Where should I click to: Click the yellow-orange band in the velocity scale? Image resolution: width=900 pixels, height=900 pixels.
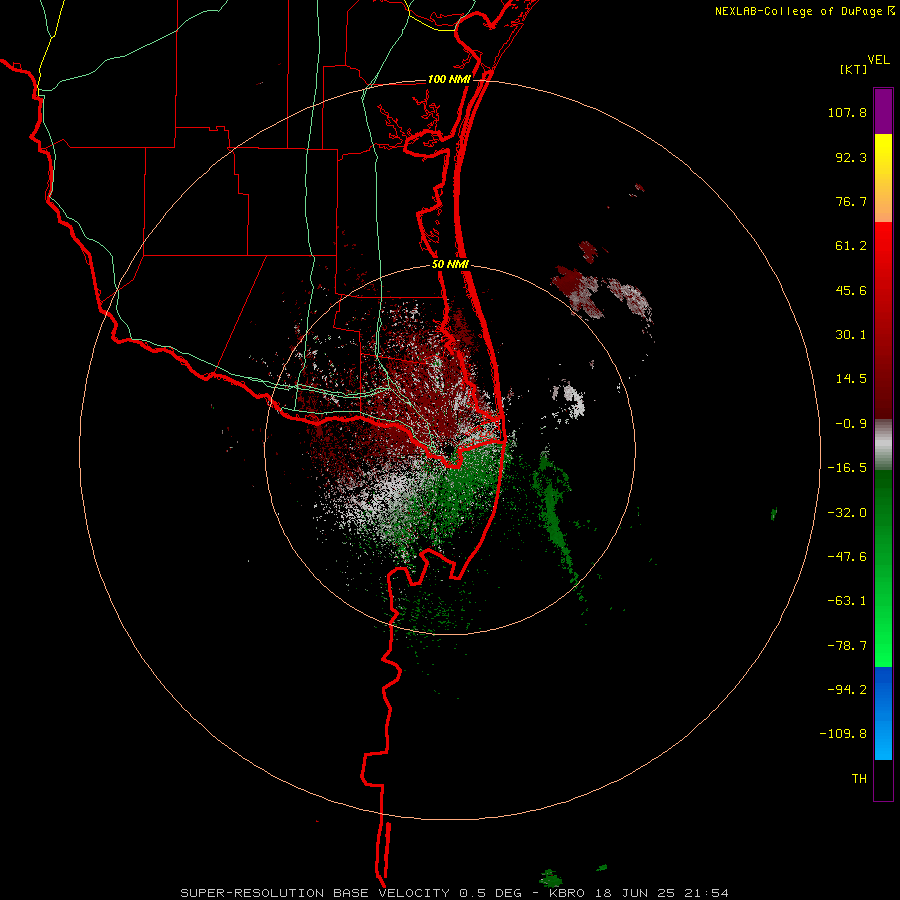[x=883, y=178]
